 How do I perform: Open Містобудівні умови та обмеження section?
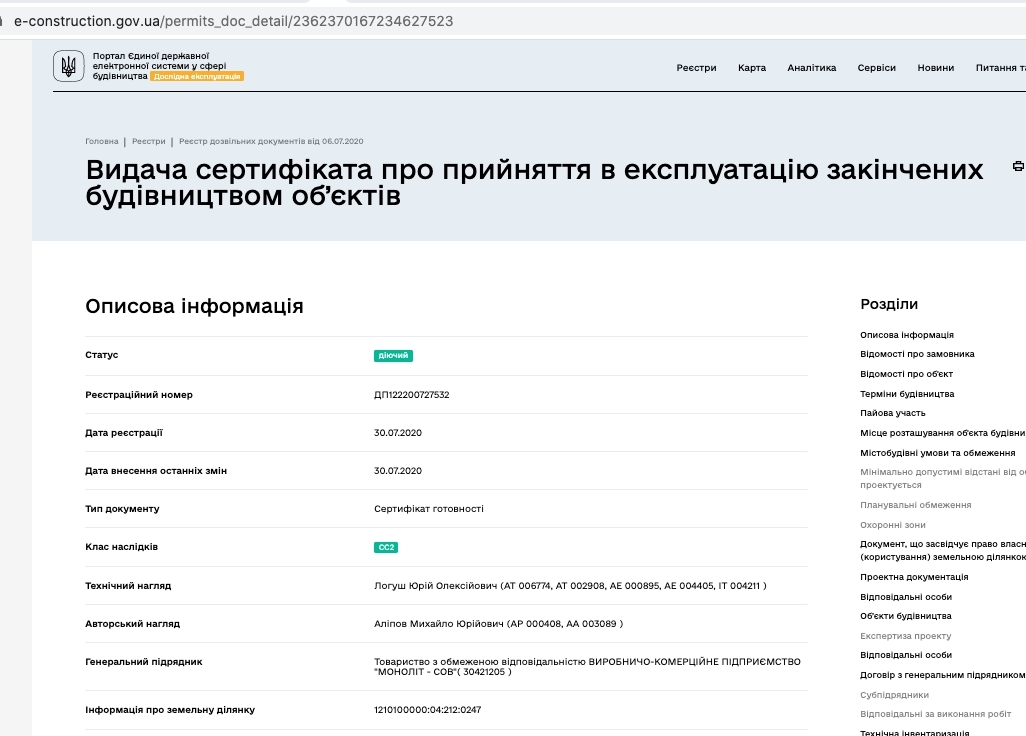[937, 453]
